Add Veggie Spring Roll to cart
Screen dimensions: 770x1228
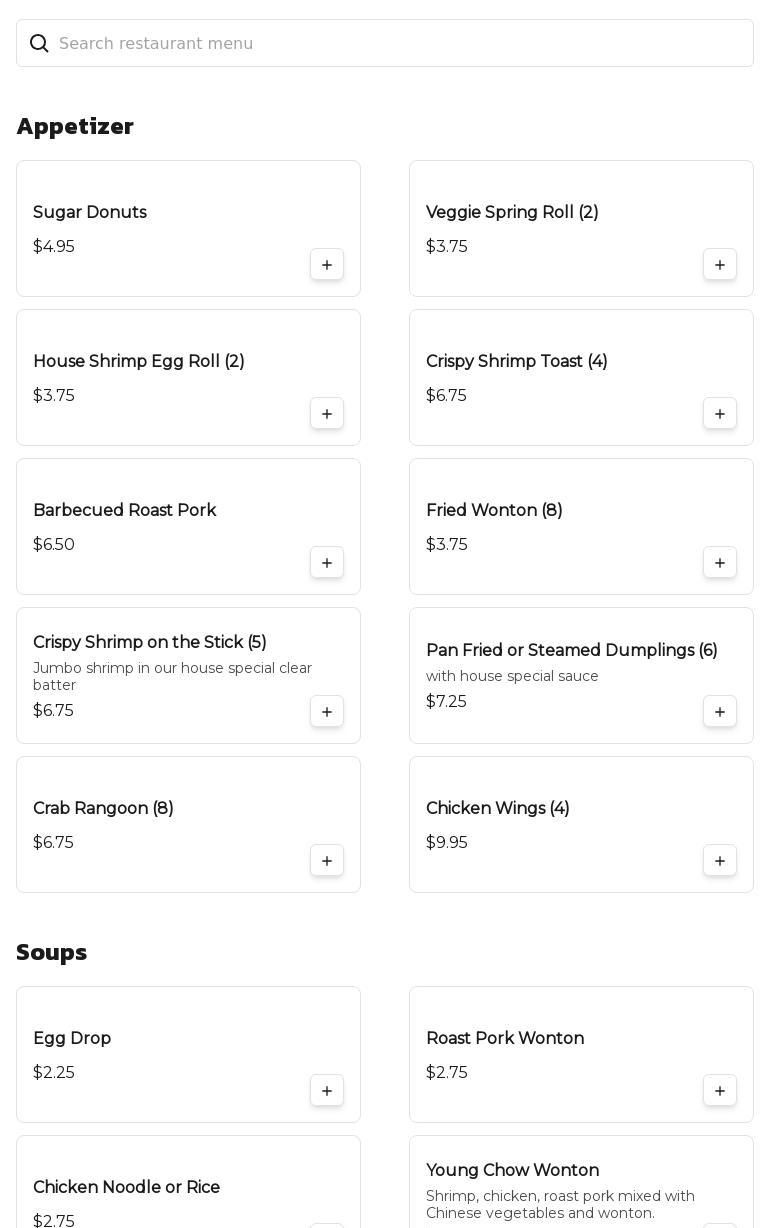pos(720,265)
